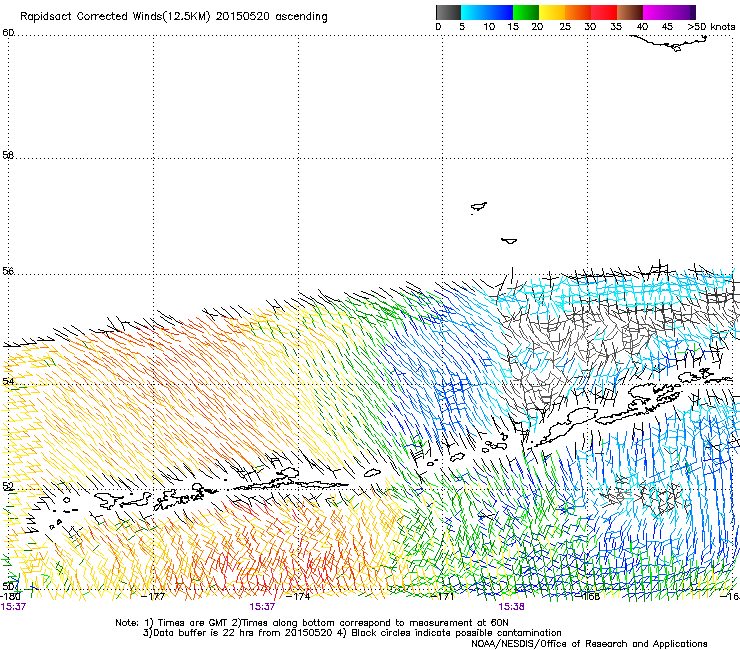Click the blue 10-15 knots legend swatch
The width and height of the screenshot is (740, 650).
click(x=500, y=12)
